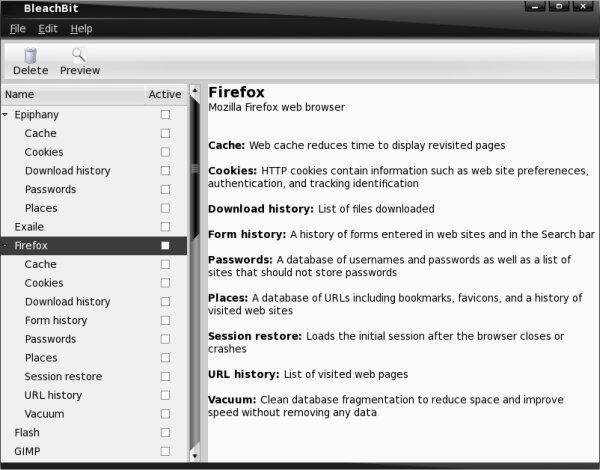Check Epiphany Places checkbox
Screen dimensions: 600x470
(165, 208)
